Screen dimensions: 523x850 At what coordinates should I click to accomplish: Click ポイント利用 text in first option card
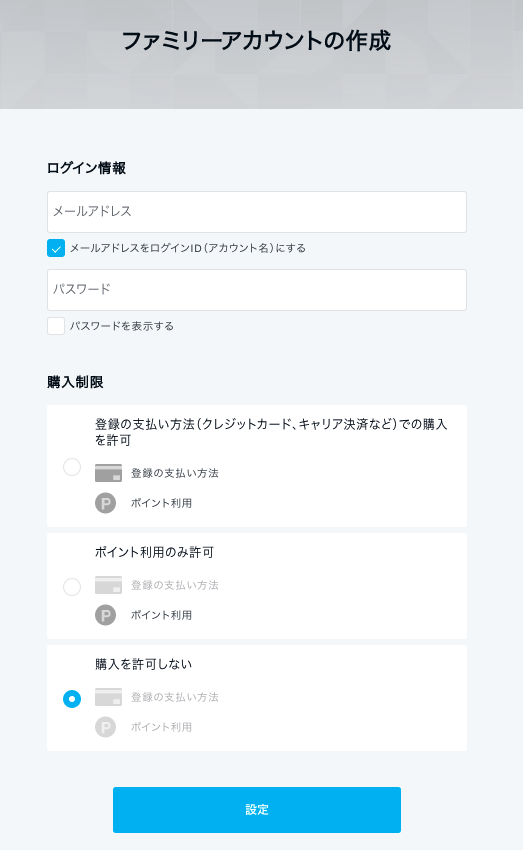click(162, 503)
